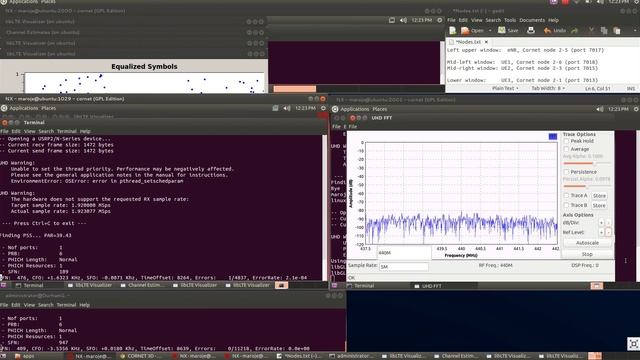Print the document from gedit toolbar

click(x=531, y=30)
